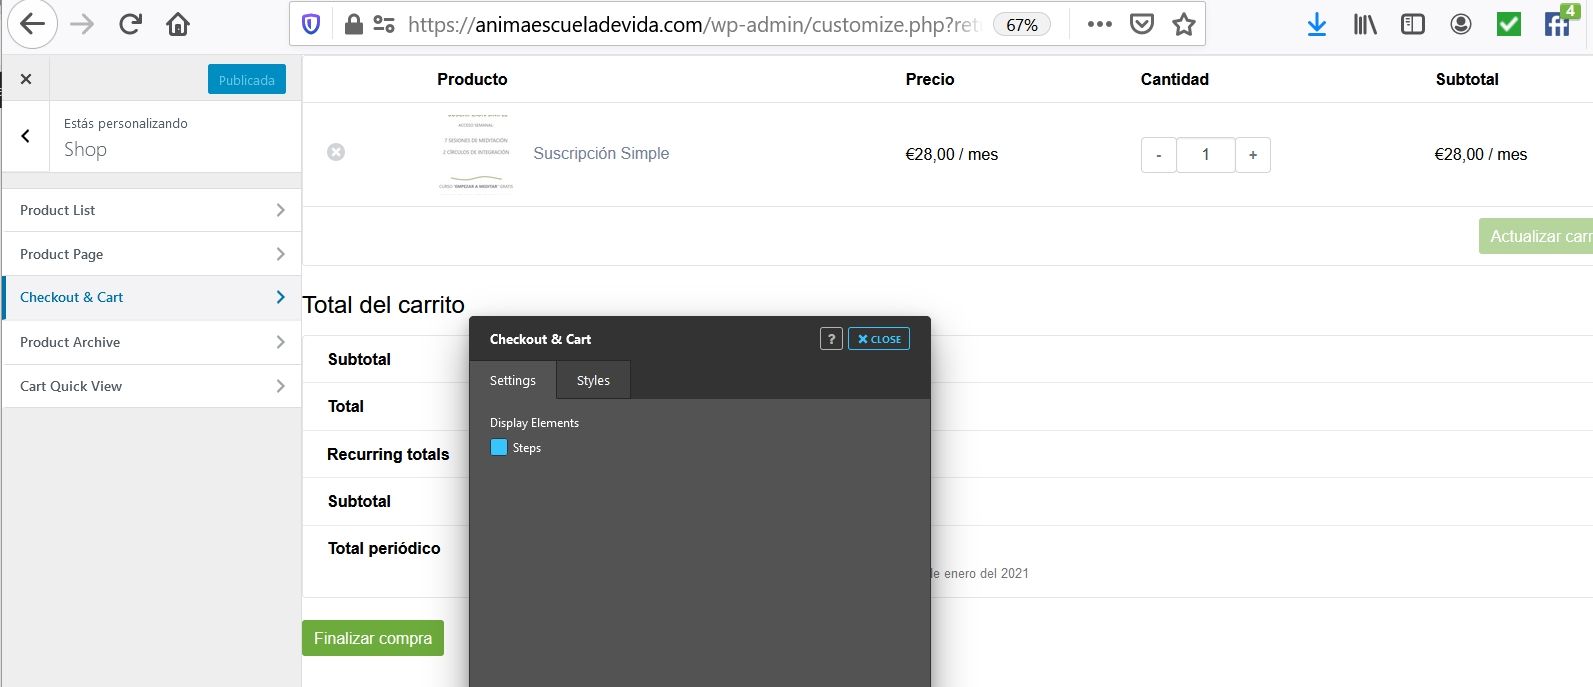
Task: Click the green checkmark extension icon
Action: click(x=1509, y=24)
